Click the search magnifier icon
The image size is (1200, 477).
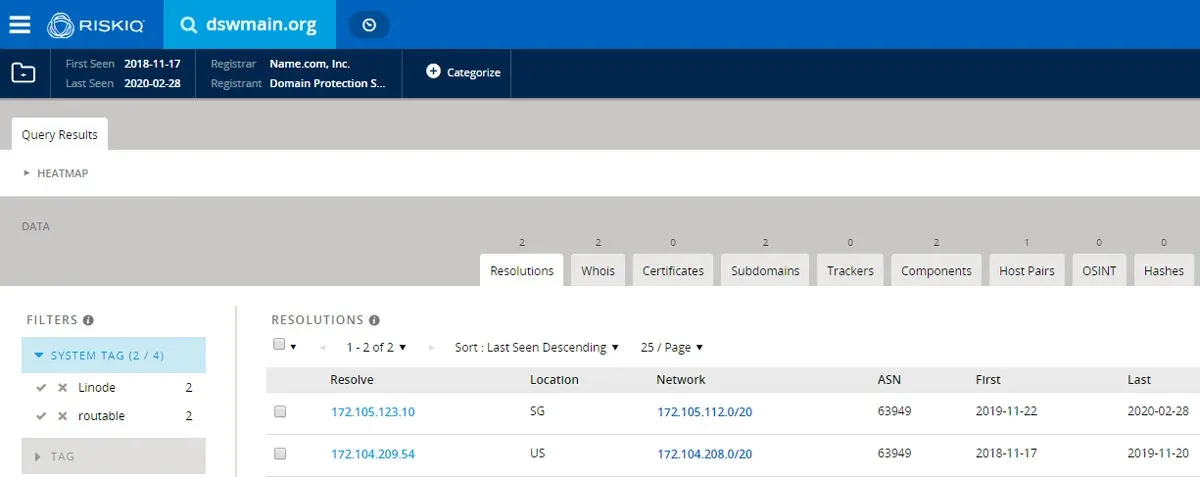point(187,25)
